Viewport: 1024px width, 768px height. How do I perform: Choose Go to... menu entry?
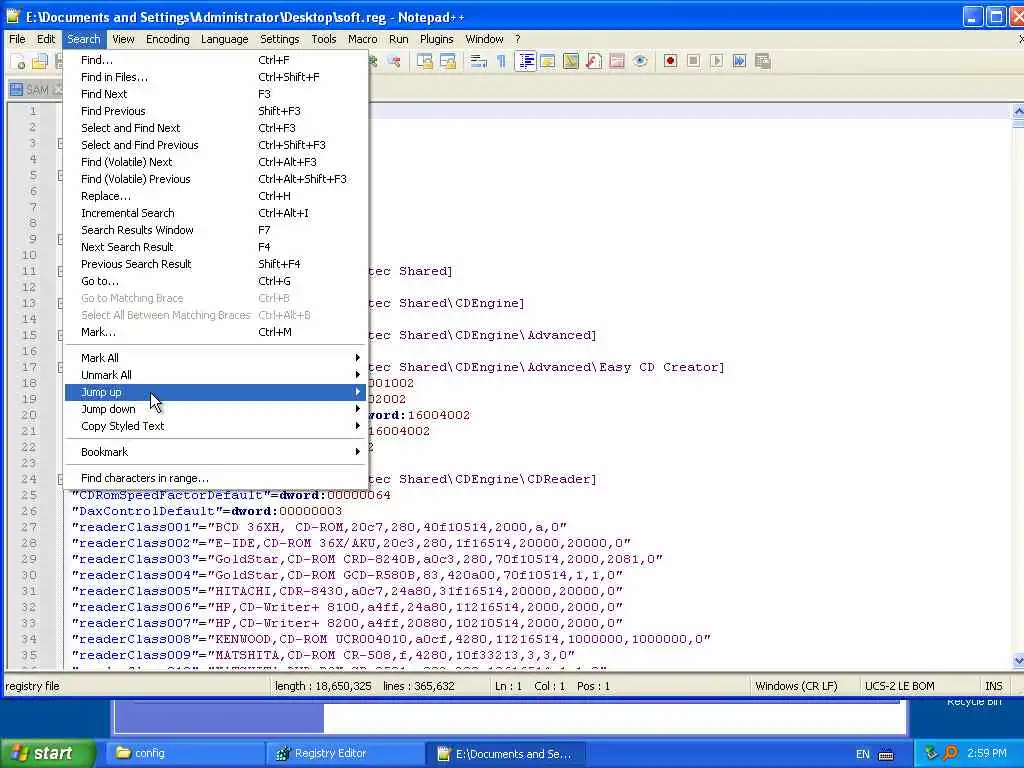coord(215,281)
